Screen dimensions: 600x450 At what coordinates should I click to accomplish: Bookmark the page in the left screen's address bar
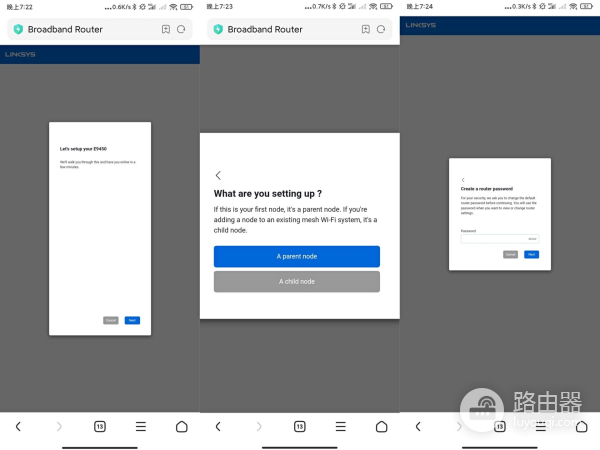165,30
